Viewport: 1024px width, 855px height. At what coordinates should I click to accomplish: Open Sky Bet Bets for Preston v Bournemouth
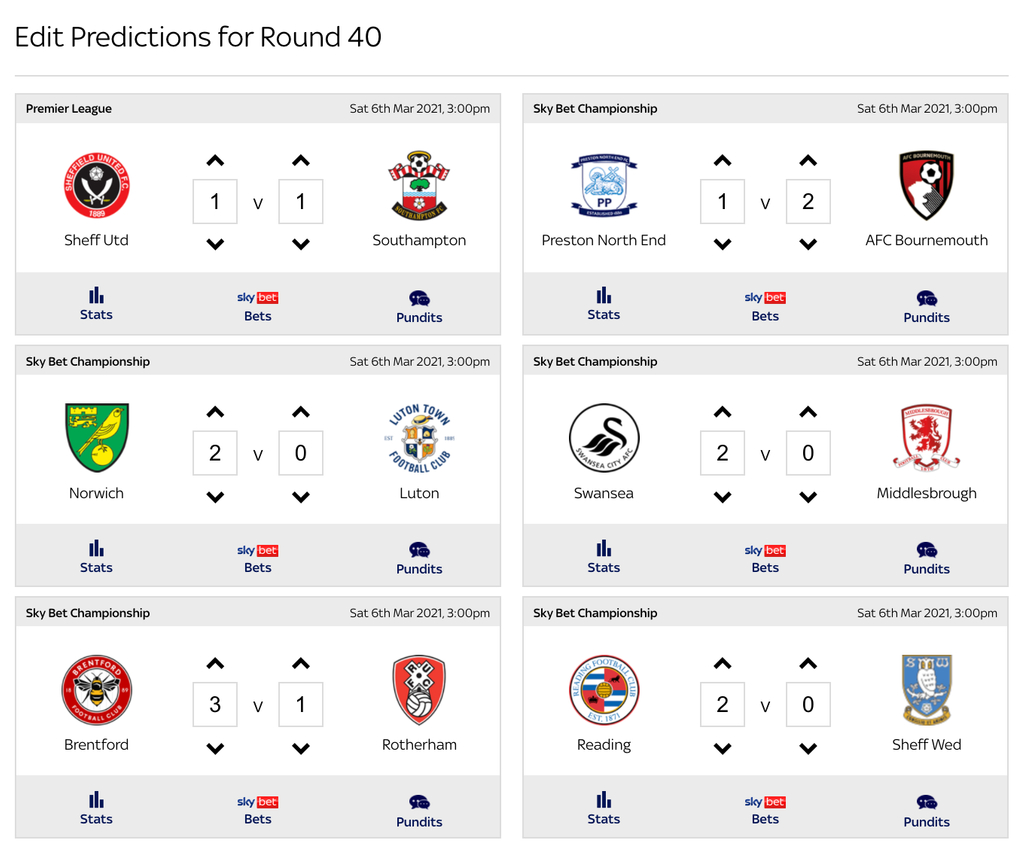(765, 306)
